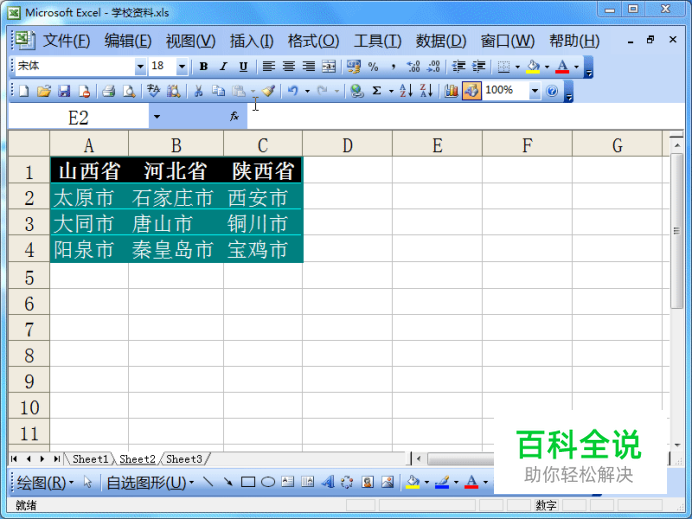Viewport: 692px width, 519px height.
Task: Apply Percent style formatting
Action: [x=373, y=67]
